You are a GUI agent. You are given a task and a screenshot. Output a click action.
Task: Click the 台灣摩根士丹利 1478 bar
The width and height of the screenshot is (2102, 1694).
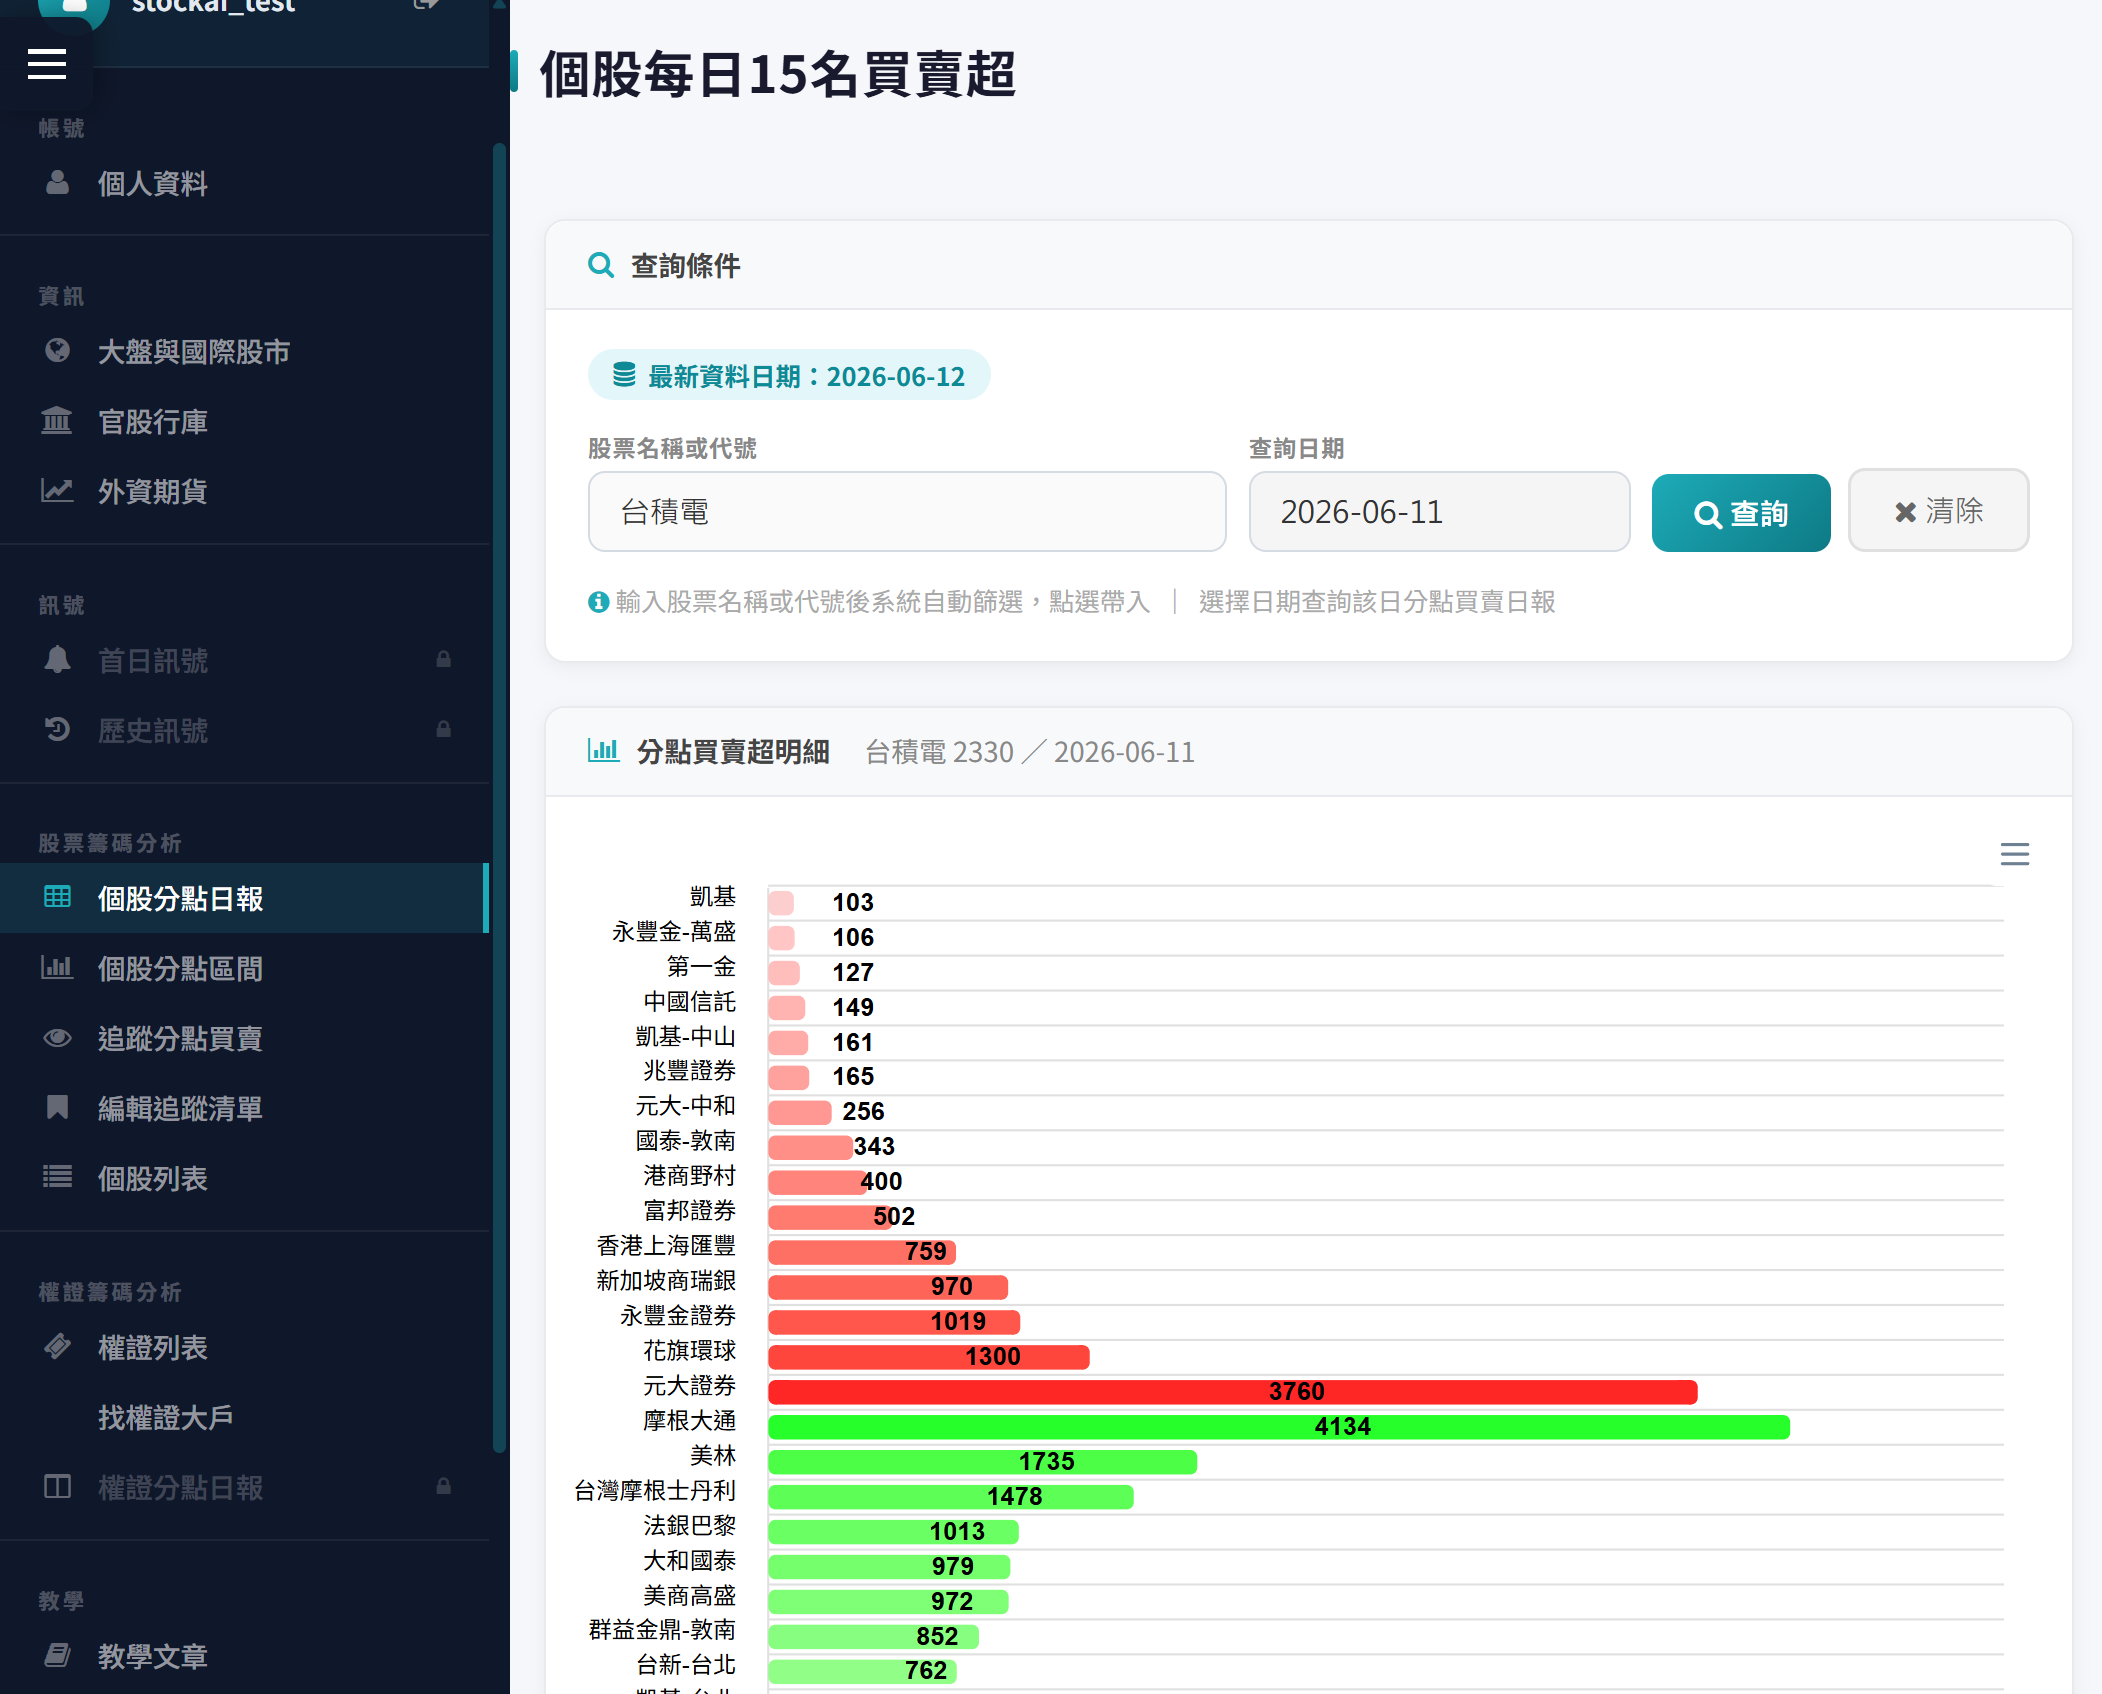[x=950, y=1496]
